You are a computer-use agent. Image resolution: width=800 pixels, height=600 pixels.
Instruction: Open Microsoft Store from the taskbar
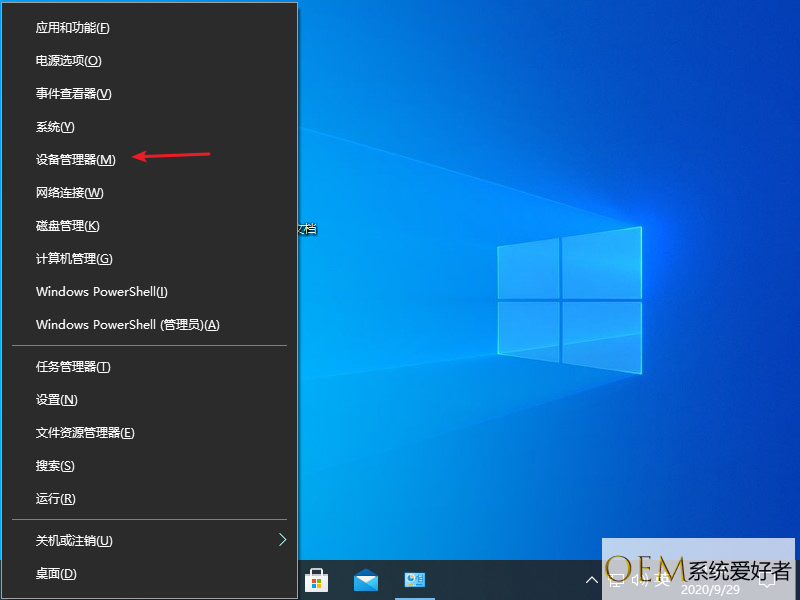(x=317, y=580)
